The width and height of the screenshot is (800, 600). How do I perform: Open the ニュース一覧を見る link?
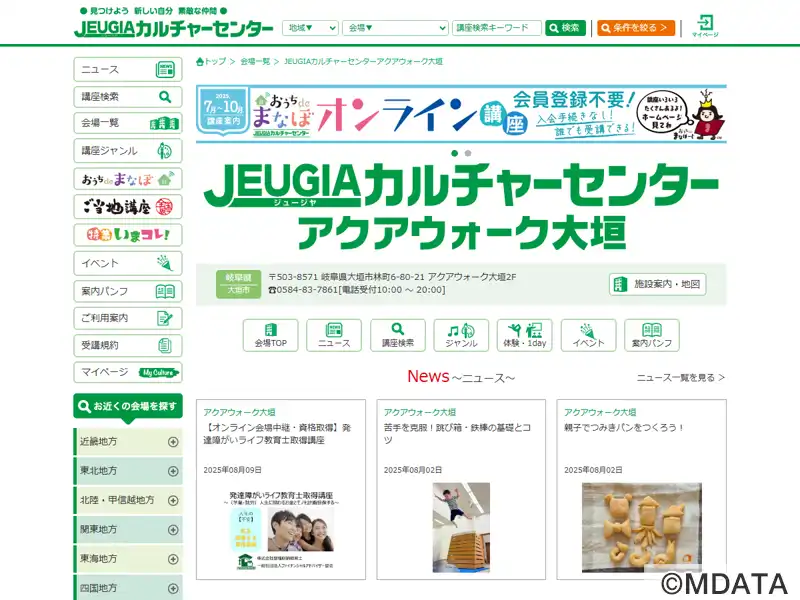tap(681, 378)
